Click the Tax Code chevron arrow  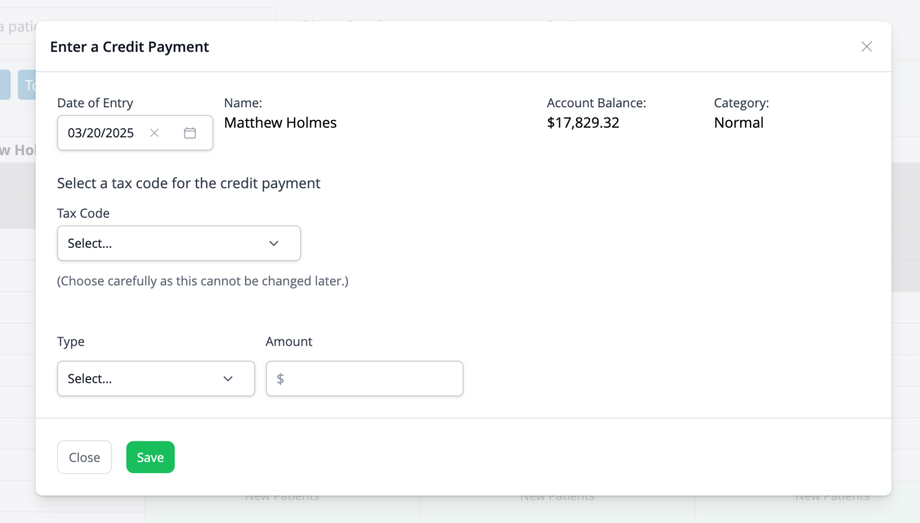274,243
